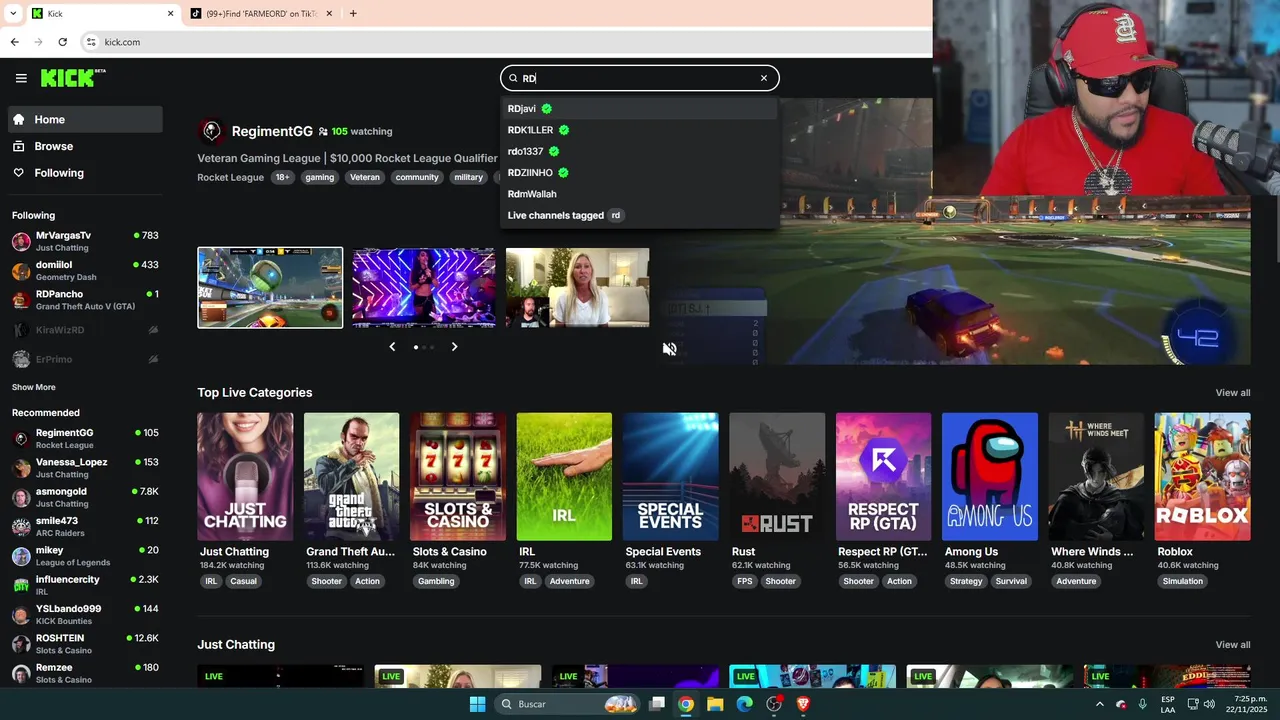Select rdo1337 search suggestion
The height and width of the screenshot is (720, 1280).
click(639, 151)
